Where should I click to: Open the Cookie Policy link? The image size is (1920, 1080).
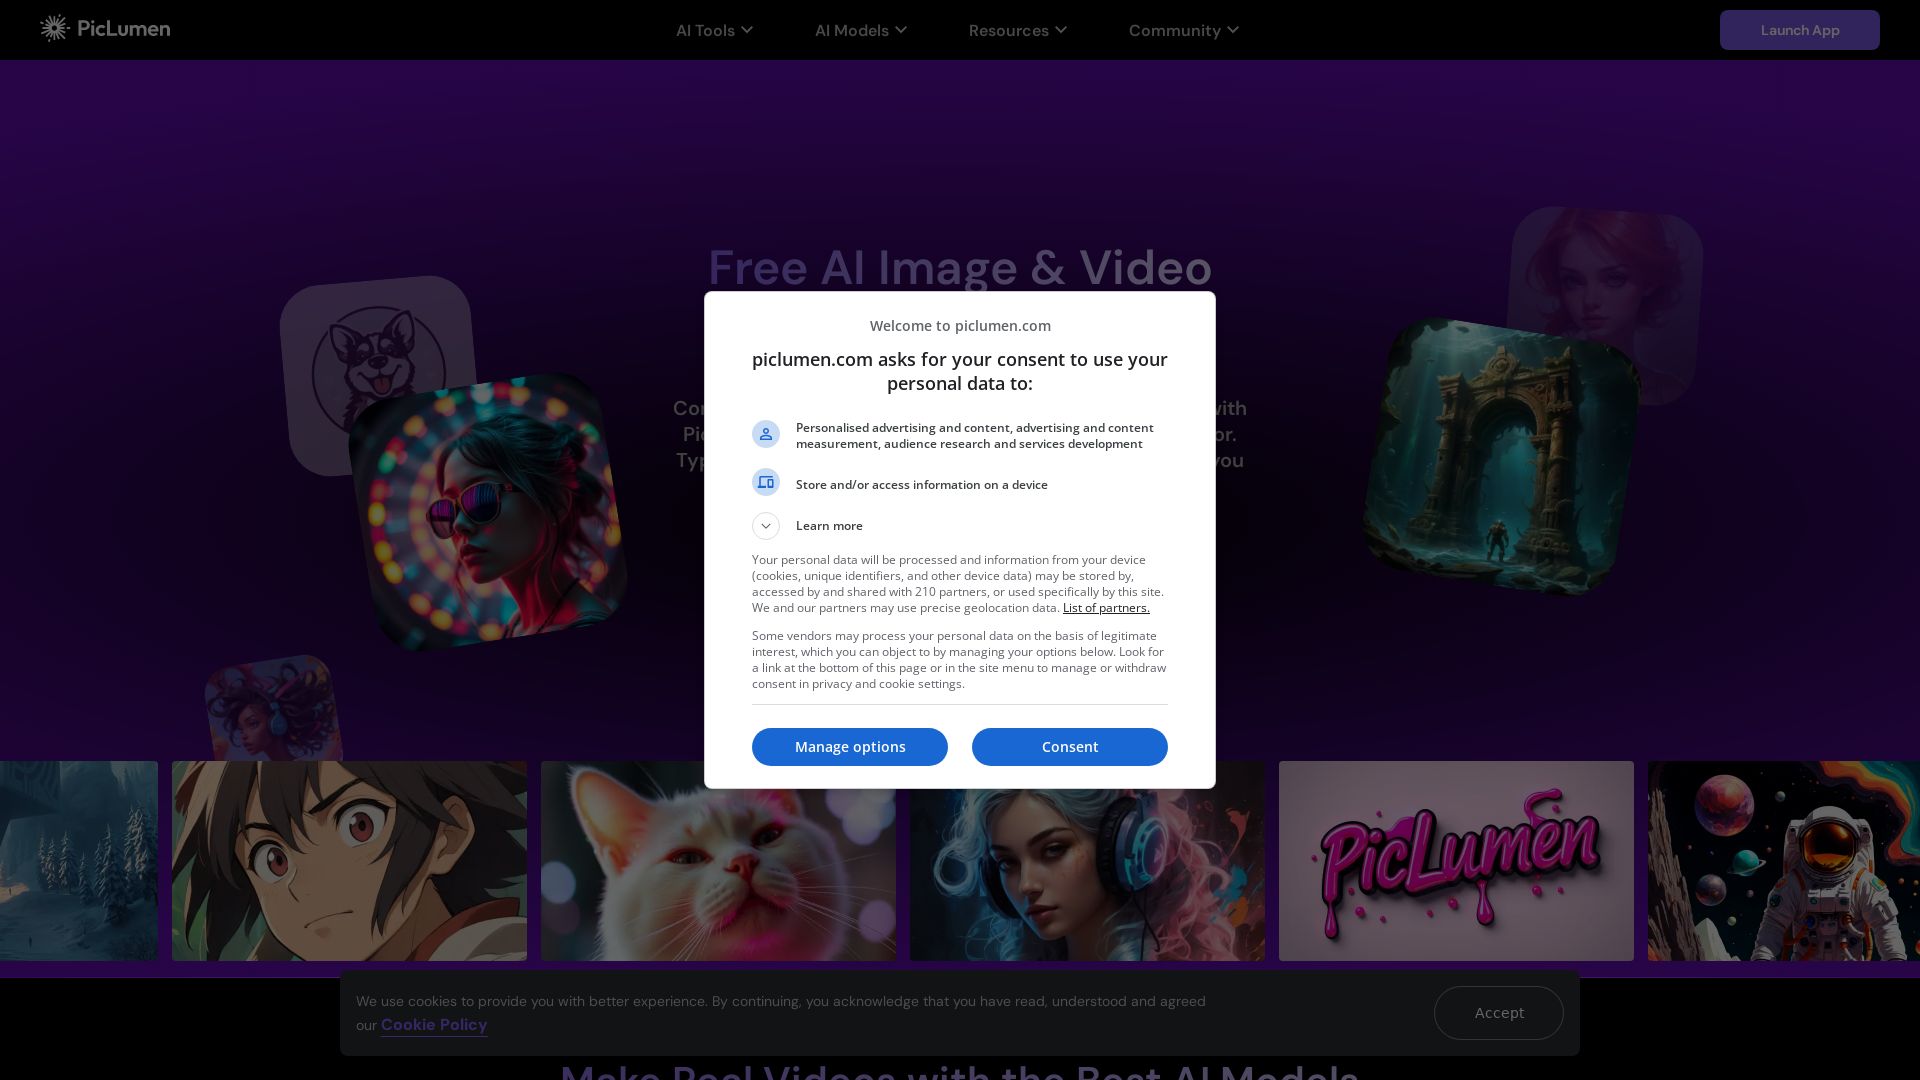[434, 1025]
